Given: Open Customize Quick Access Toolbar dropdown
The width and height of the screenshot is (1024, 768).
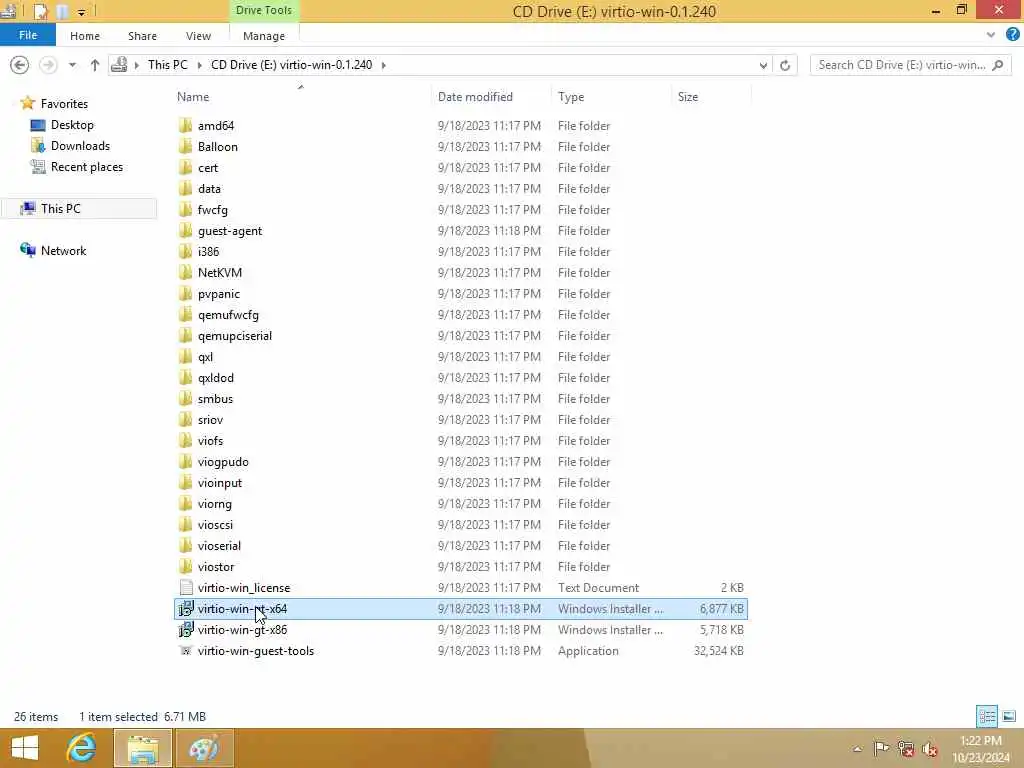Looking at the screenshot, I should click(x=81, y=12).
